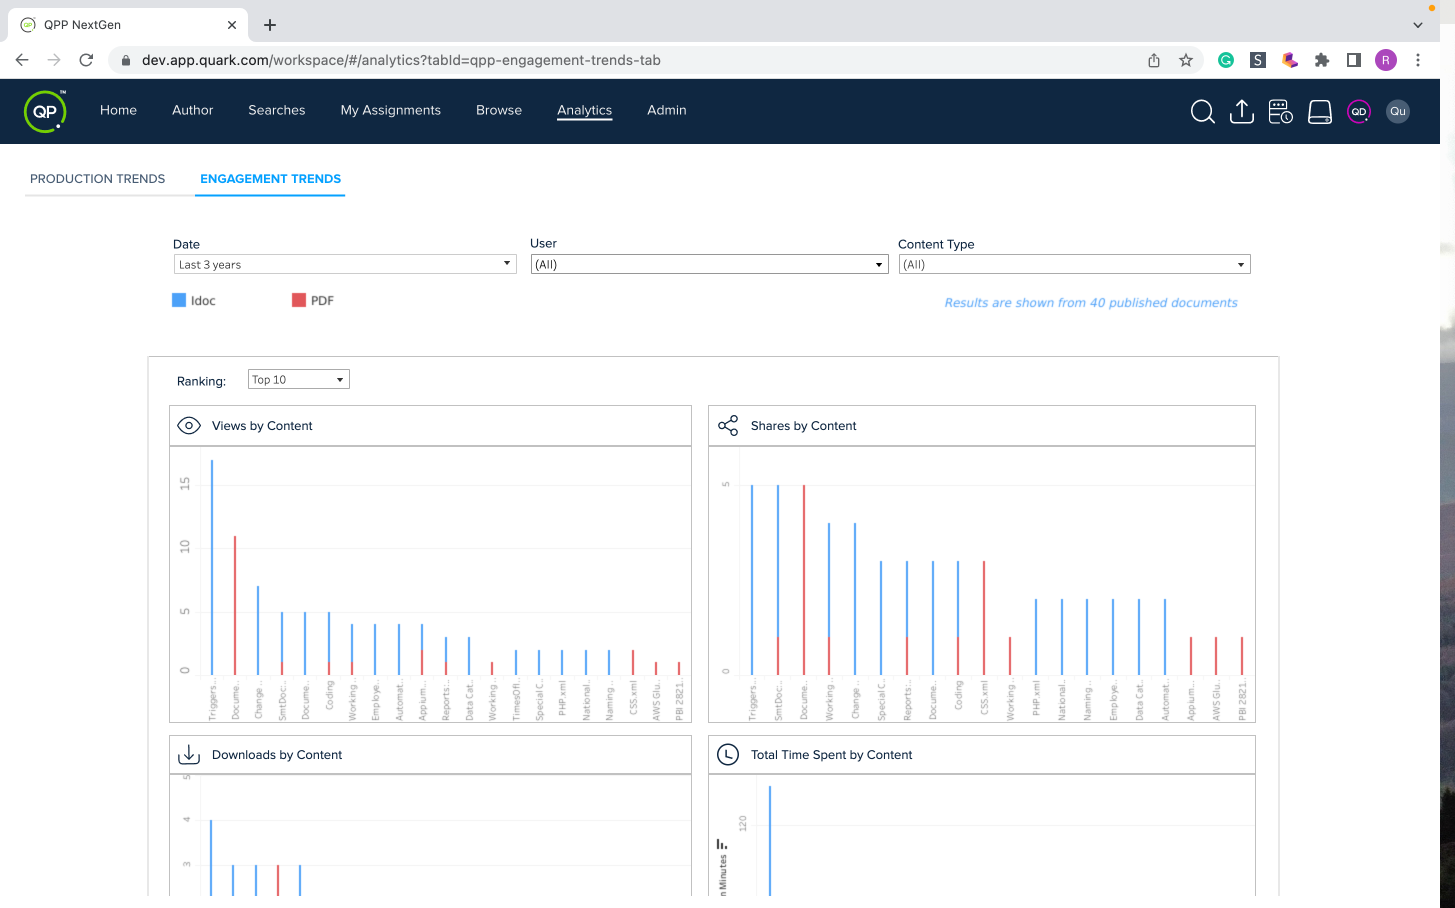Select Admin in the navigation menu
Image resolution: width=1455 pixels, height=908 pixels.
(x=666, y=110)
